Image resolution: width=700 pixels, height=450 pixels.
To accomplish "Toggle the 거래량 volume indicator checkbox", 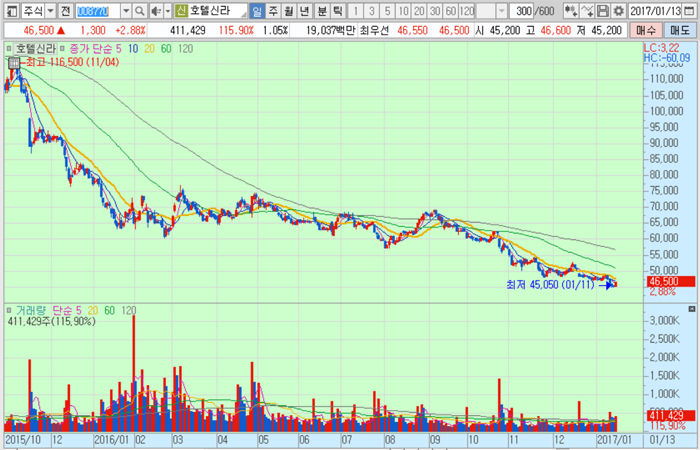I will [x=9, y=310].
